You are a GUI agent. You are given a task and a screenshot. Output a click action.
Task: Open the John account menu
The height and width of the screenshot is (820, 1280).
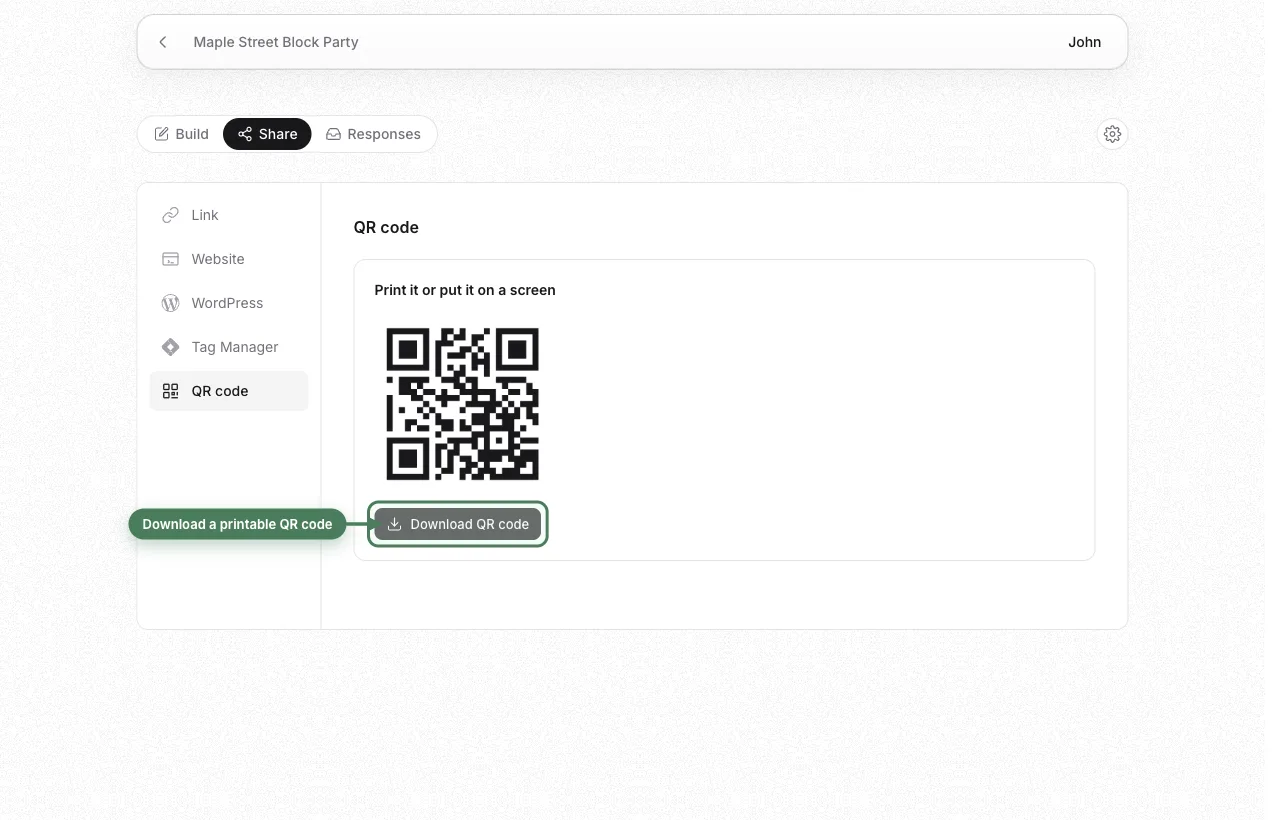[x=1084, y=42]
